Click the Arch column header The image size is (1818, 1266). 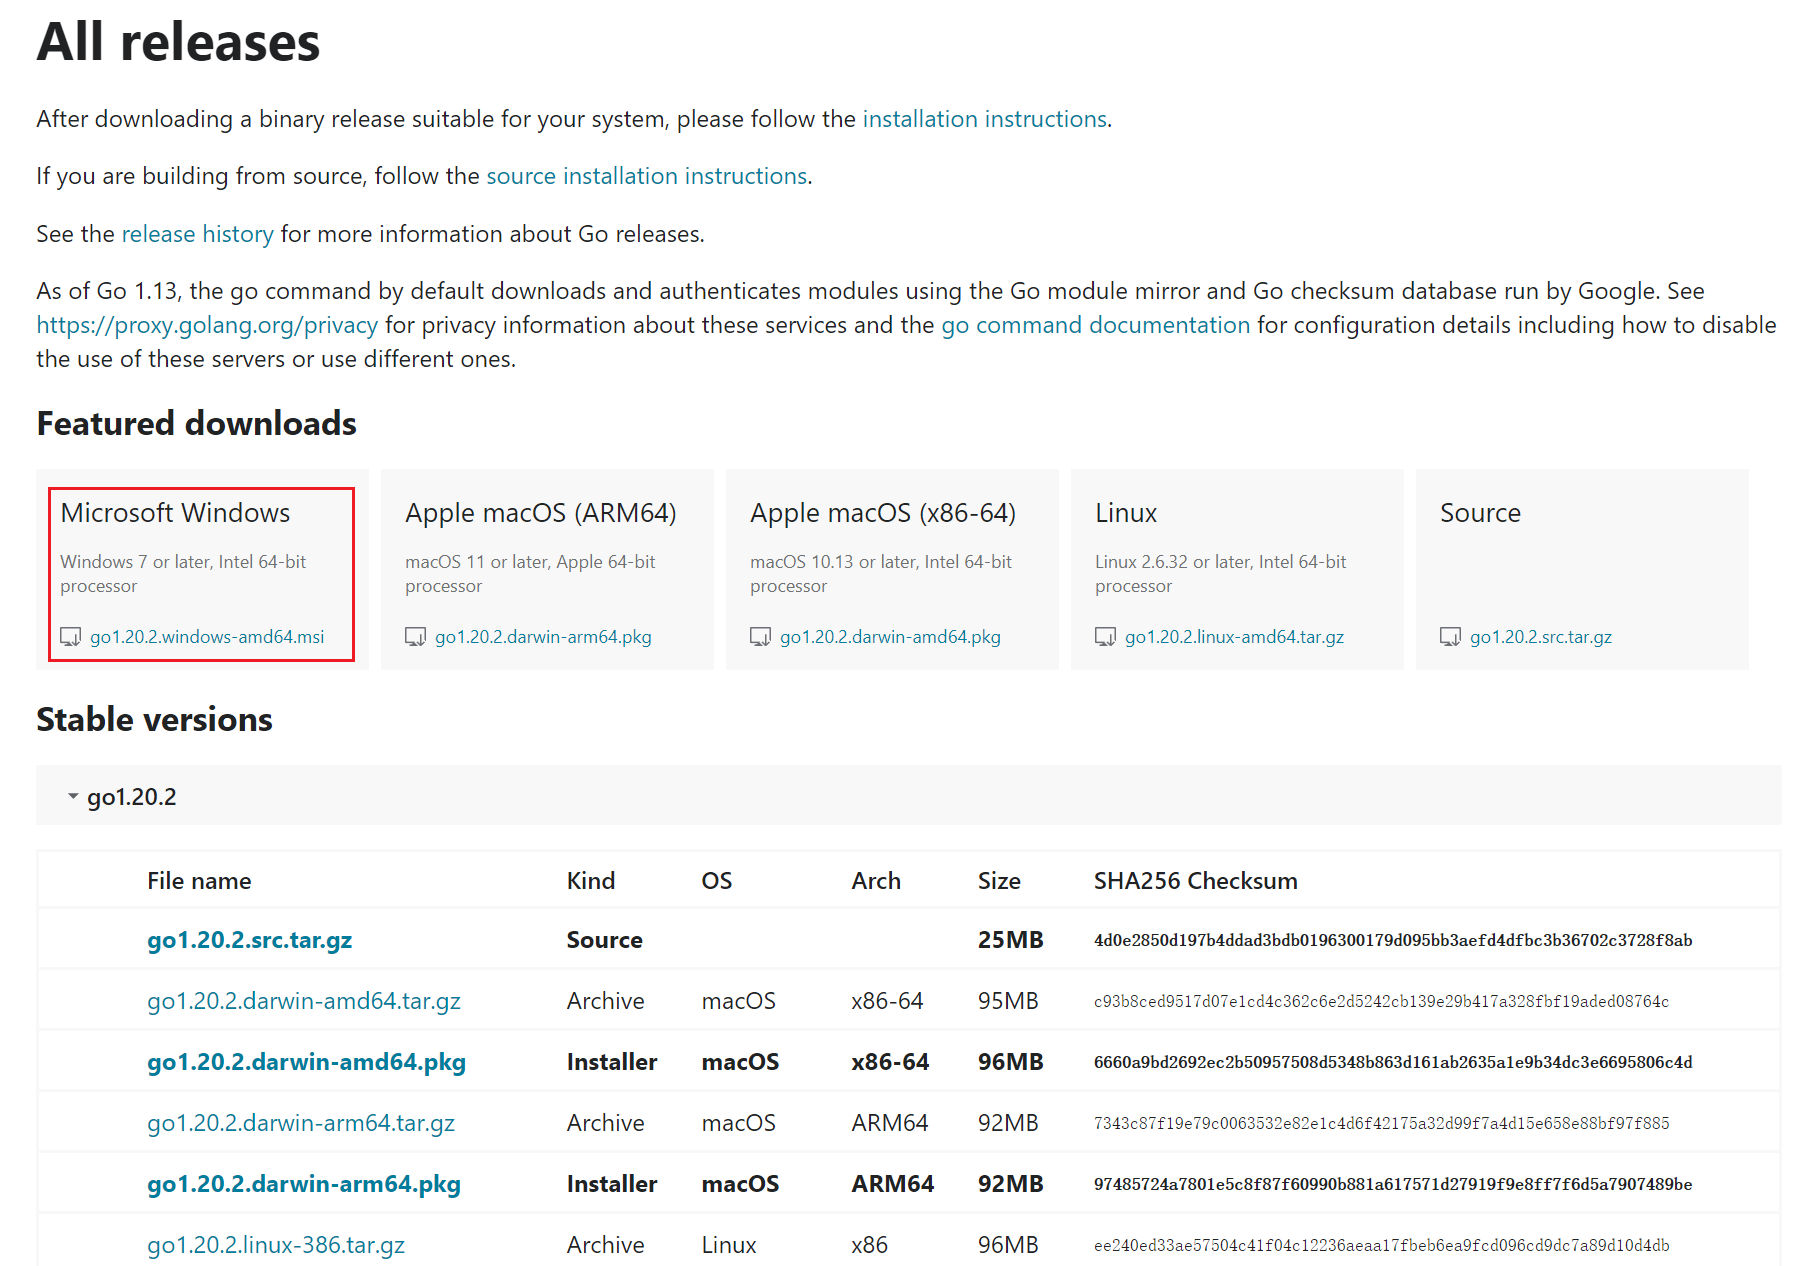click(876, 881)
